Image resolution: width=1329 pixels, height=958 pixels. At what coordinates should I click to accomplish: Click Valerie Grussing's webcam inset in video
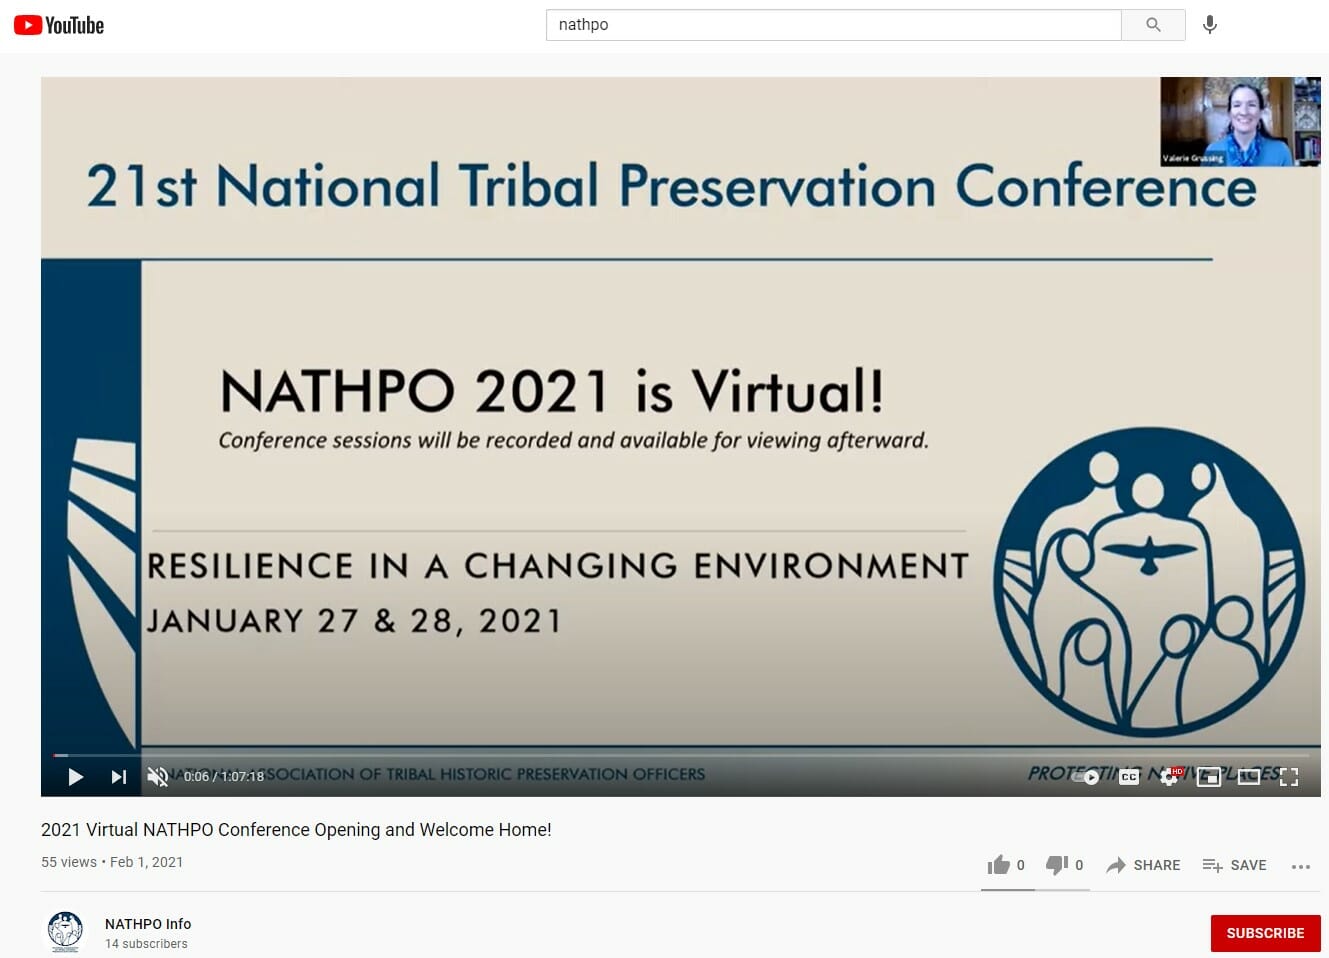click(x=1240, y=121)
